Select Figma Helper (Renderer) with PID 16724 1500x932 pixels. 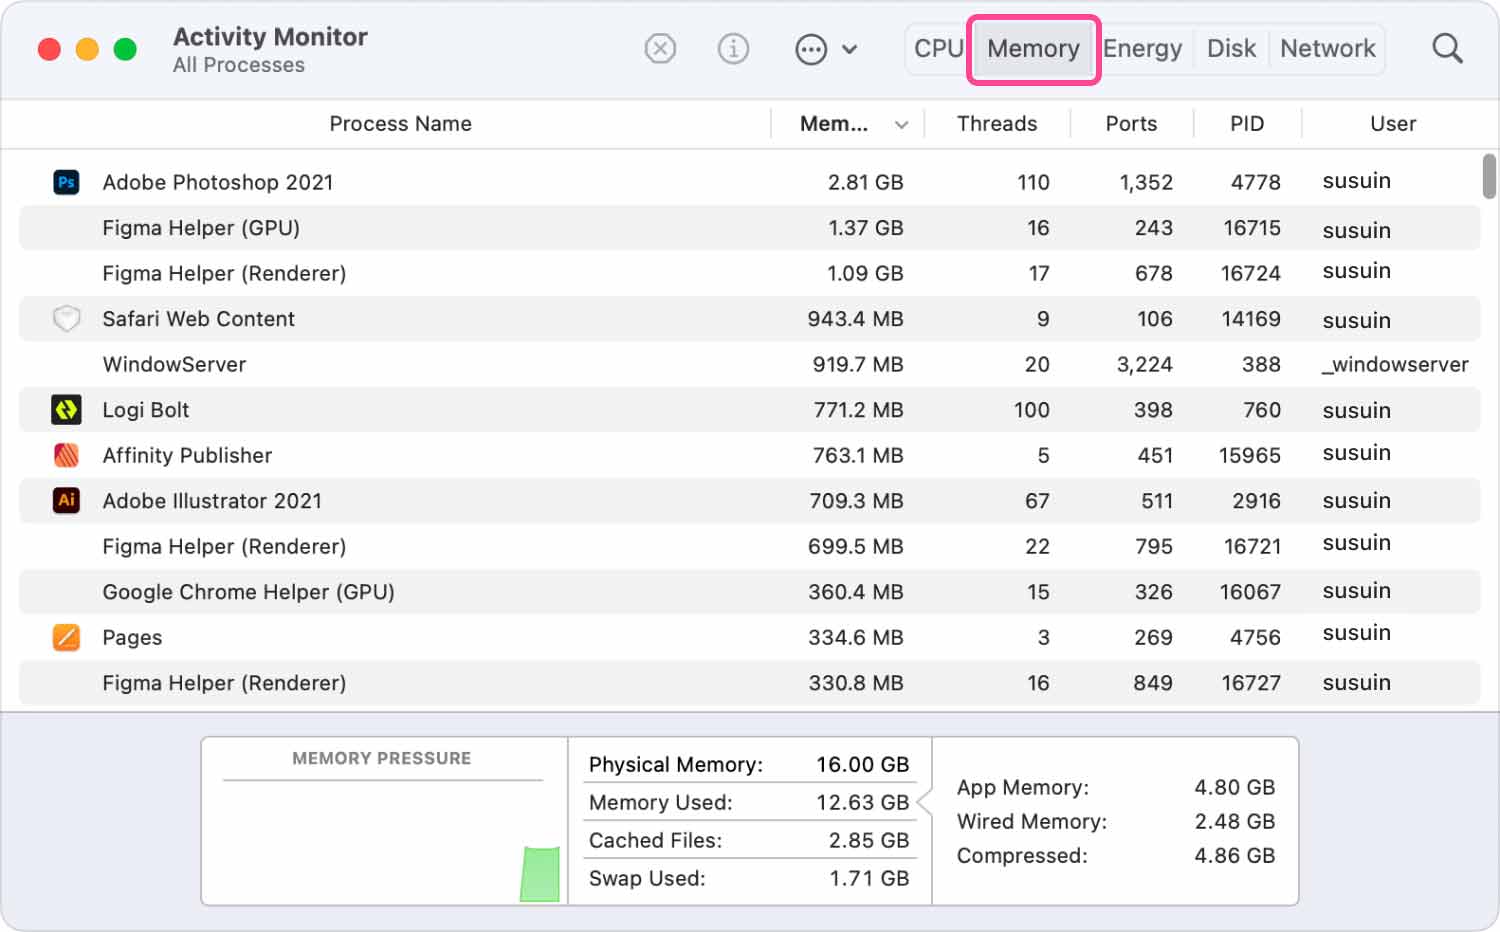click(224, 273)
